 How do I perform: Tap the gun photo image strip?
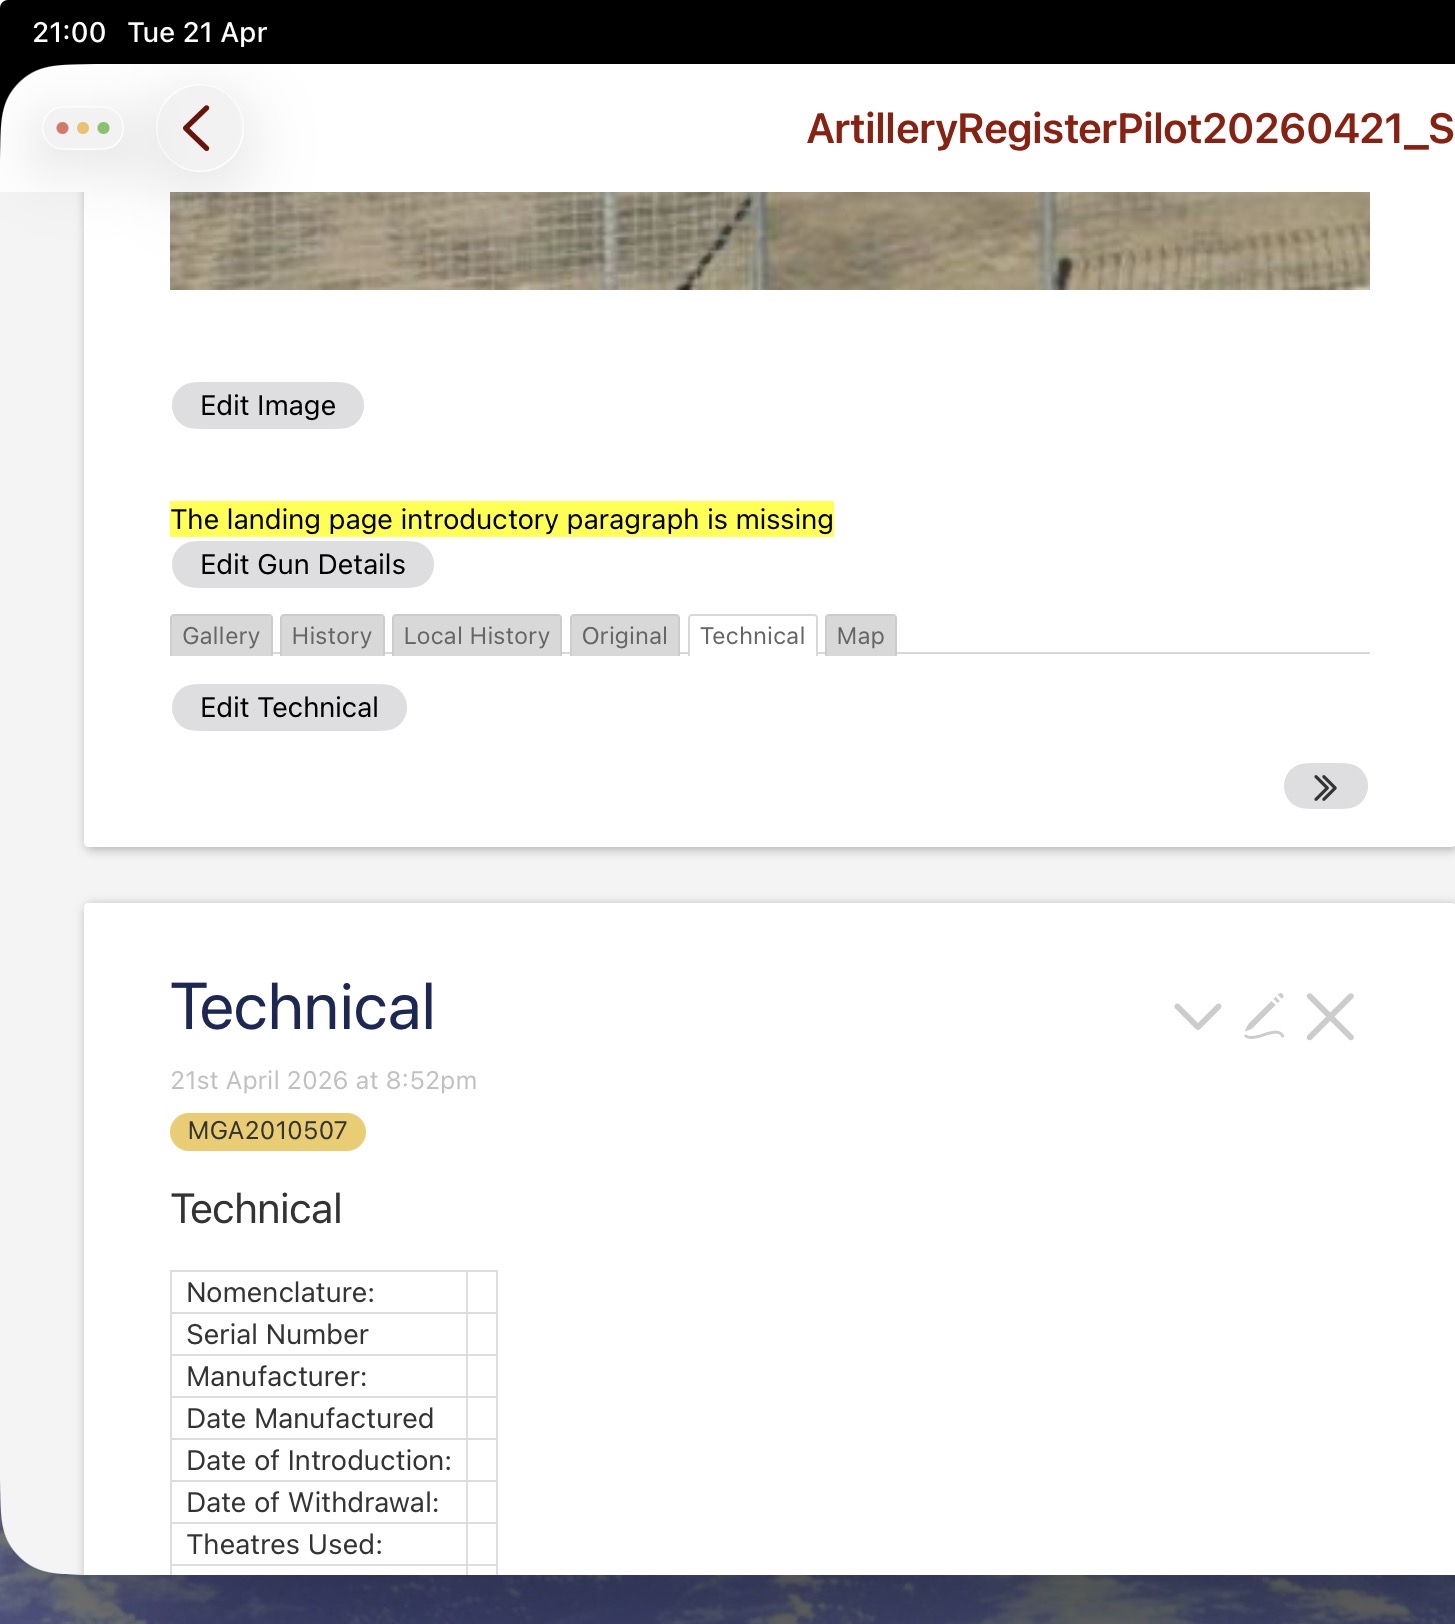coord(769,241)
